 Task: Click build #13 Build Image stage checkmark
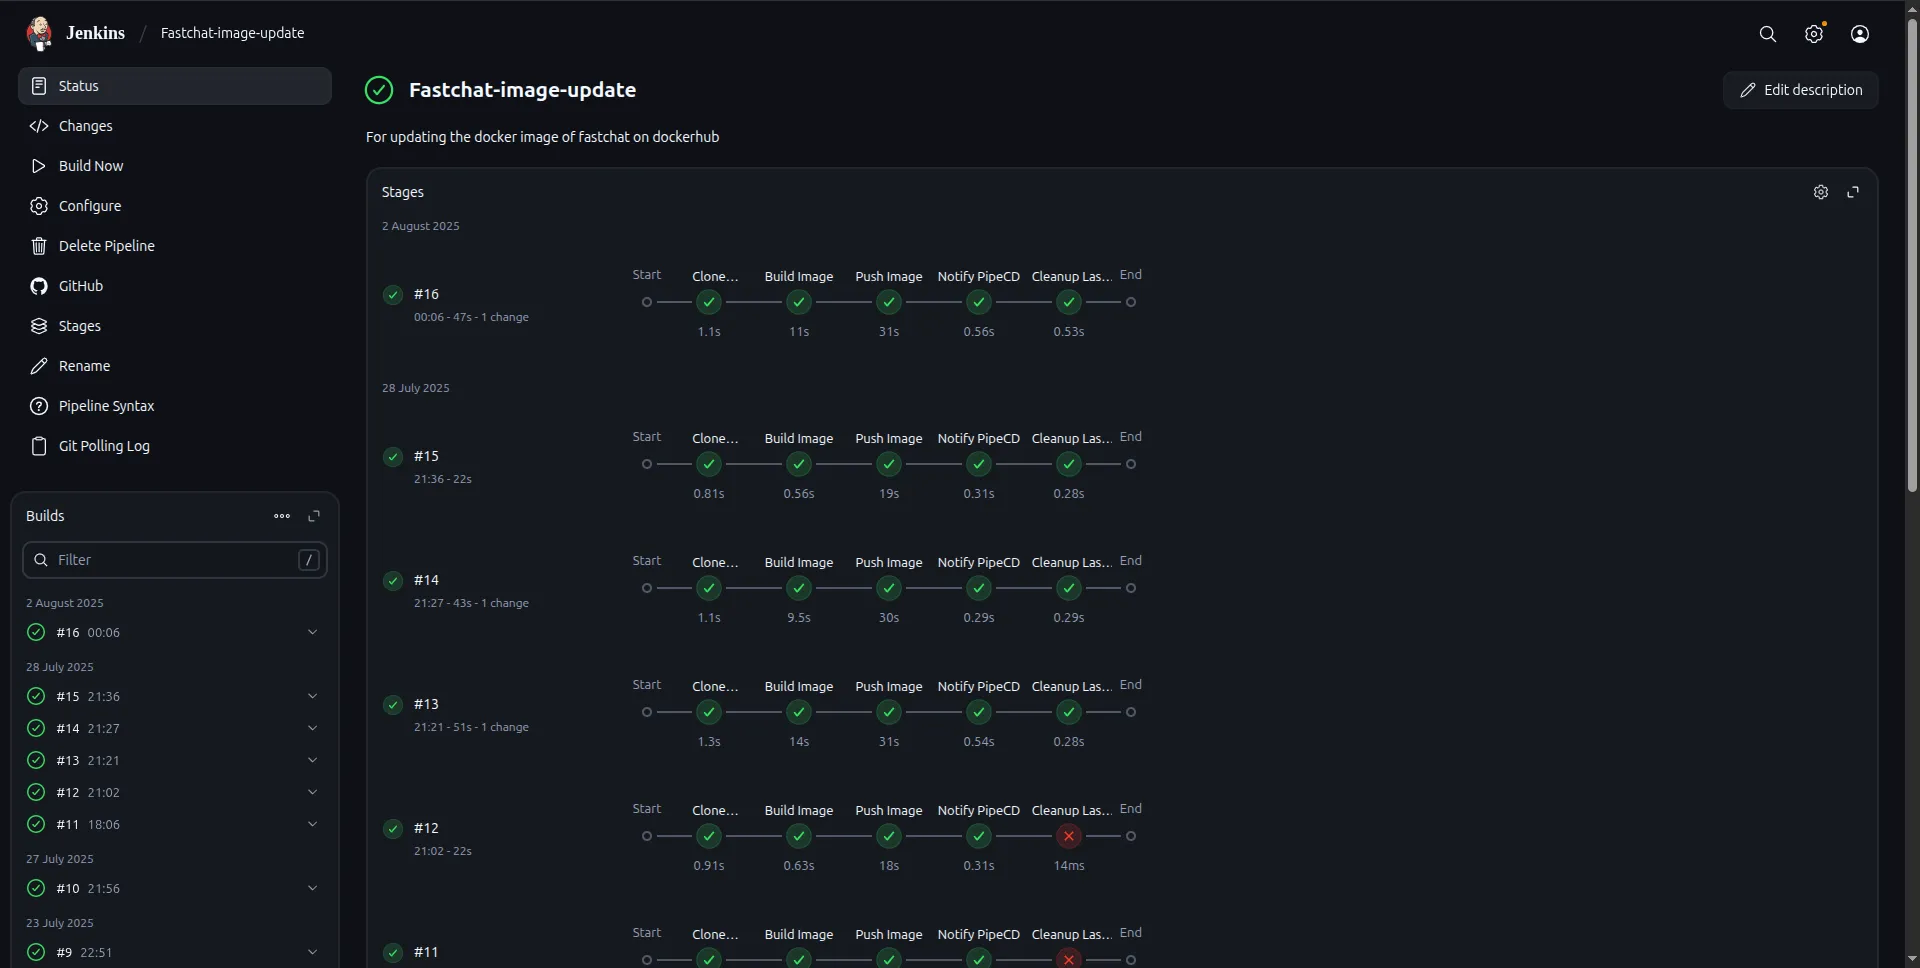pos(799,712)
